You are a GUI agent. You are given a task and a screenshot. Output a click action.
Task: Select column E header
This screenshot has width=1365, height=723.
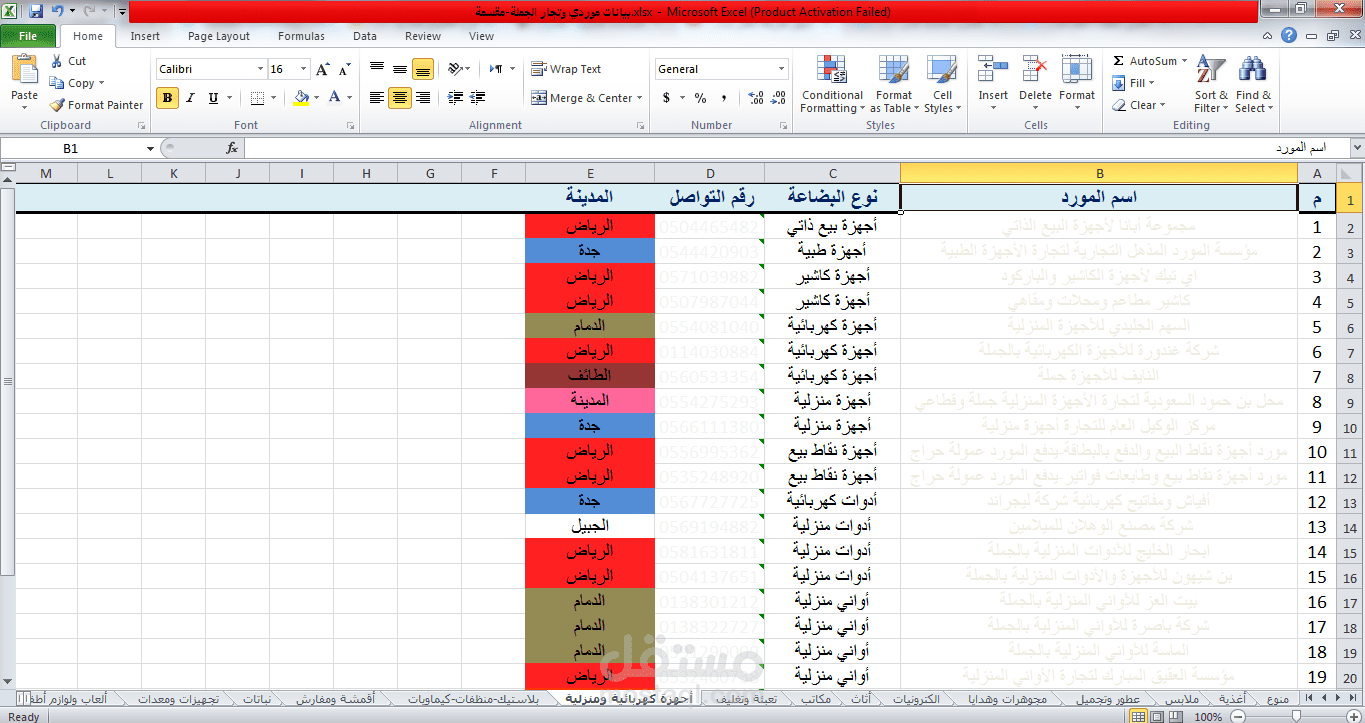pos(590,173)
